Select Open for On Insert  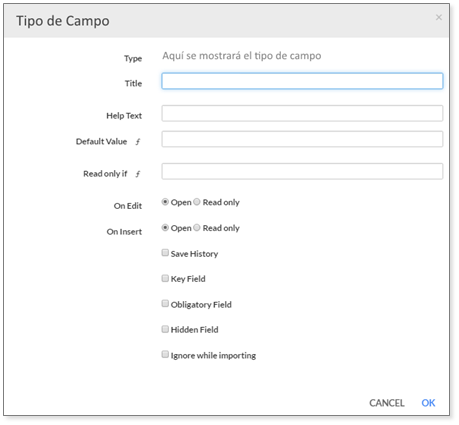click(165, 227)
